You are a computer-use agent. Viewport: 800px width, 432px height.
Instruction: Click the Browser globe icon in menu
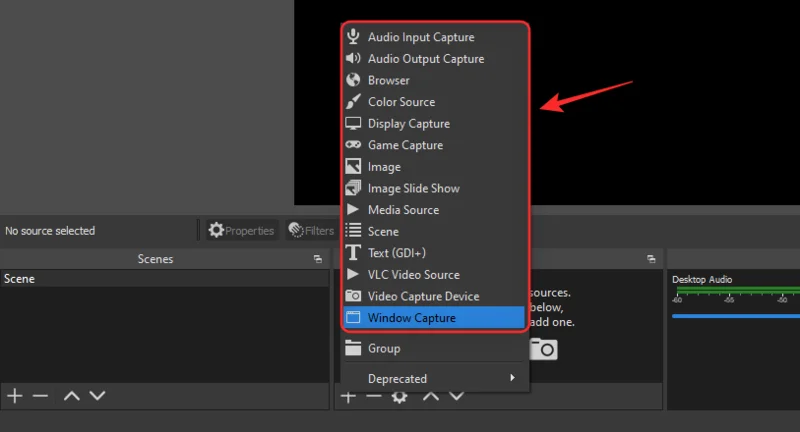point(352,80)
